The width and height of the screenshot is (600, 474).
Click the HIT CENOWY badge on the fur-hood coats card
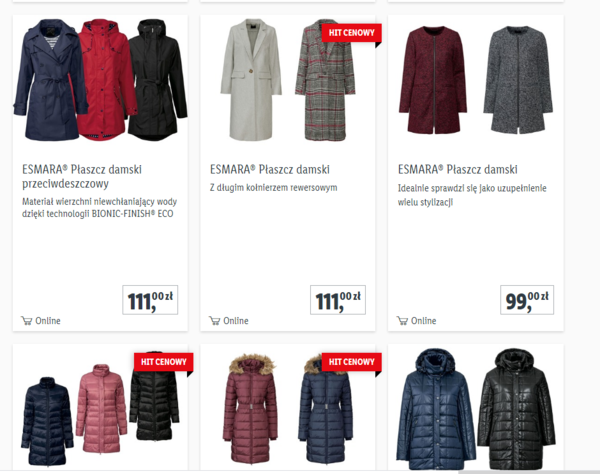click(352, 362)
